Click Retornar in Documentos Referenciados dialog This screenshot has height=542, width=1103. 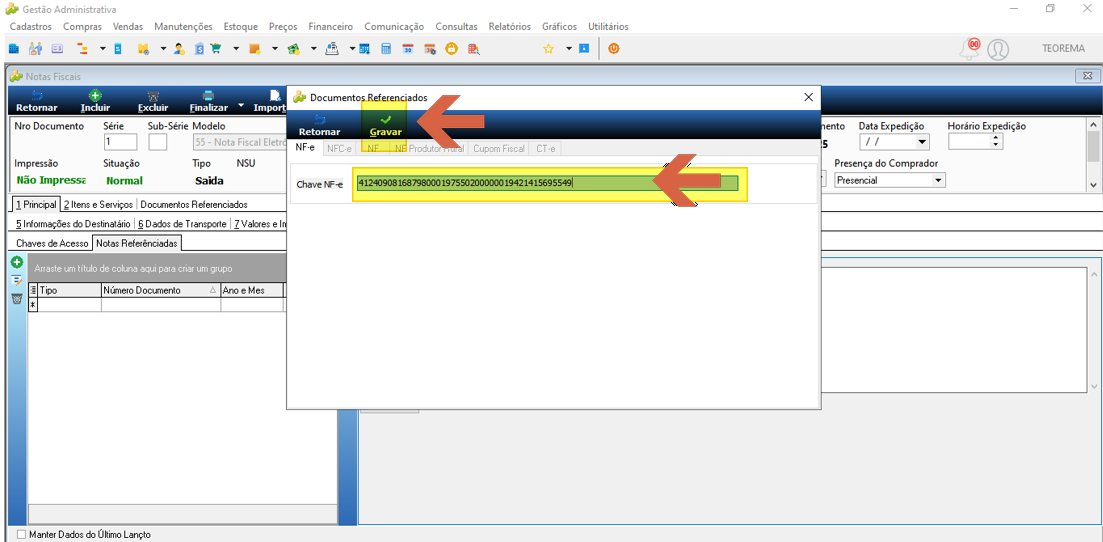click(319, 125)
